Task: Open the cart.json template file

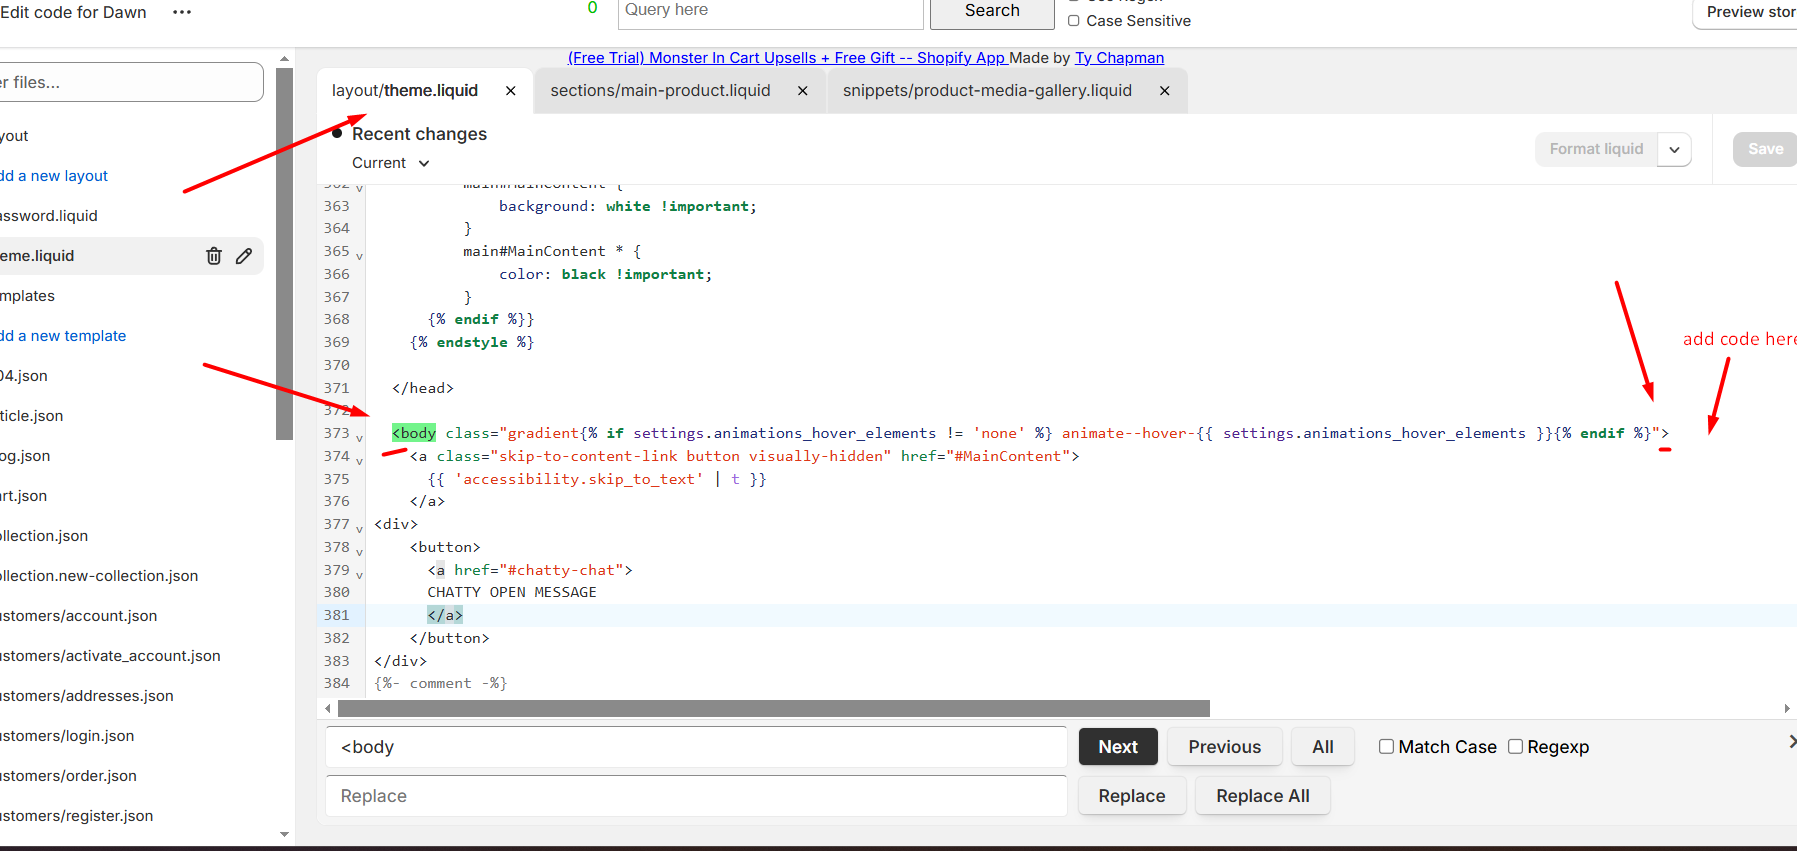Action: pos(23,496)
